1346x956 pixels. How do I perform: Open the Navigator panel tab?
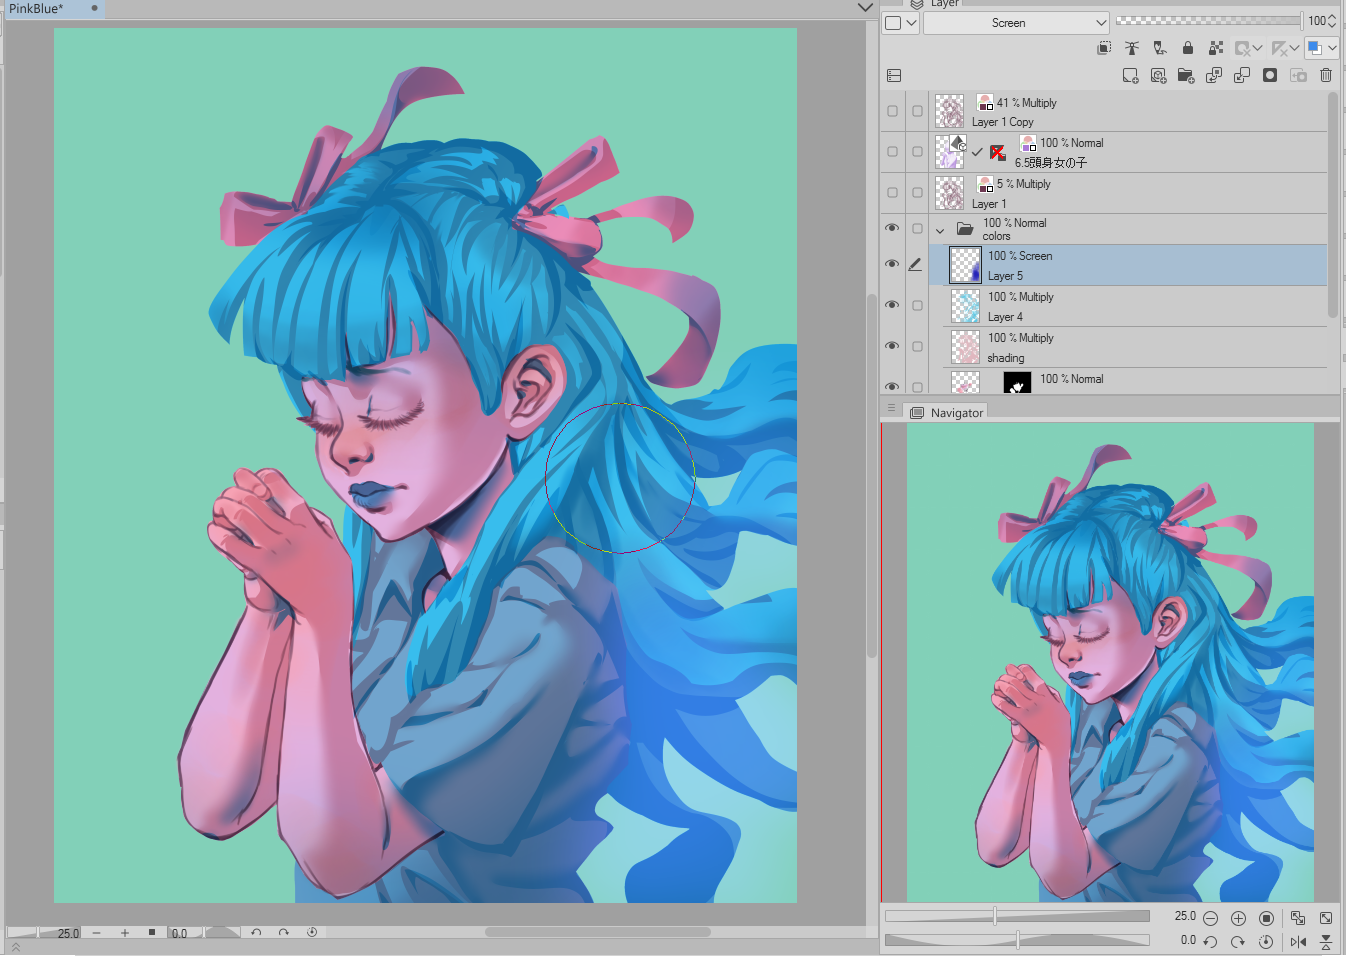[947, 412]
